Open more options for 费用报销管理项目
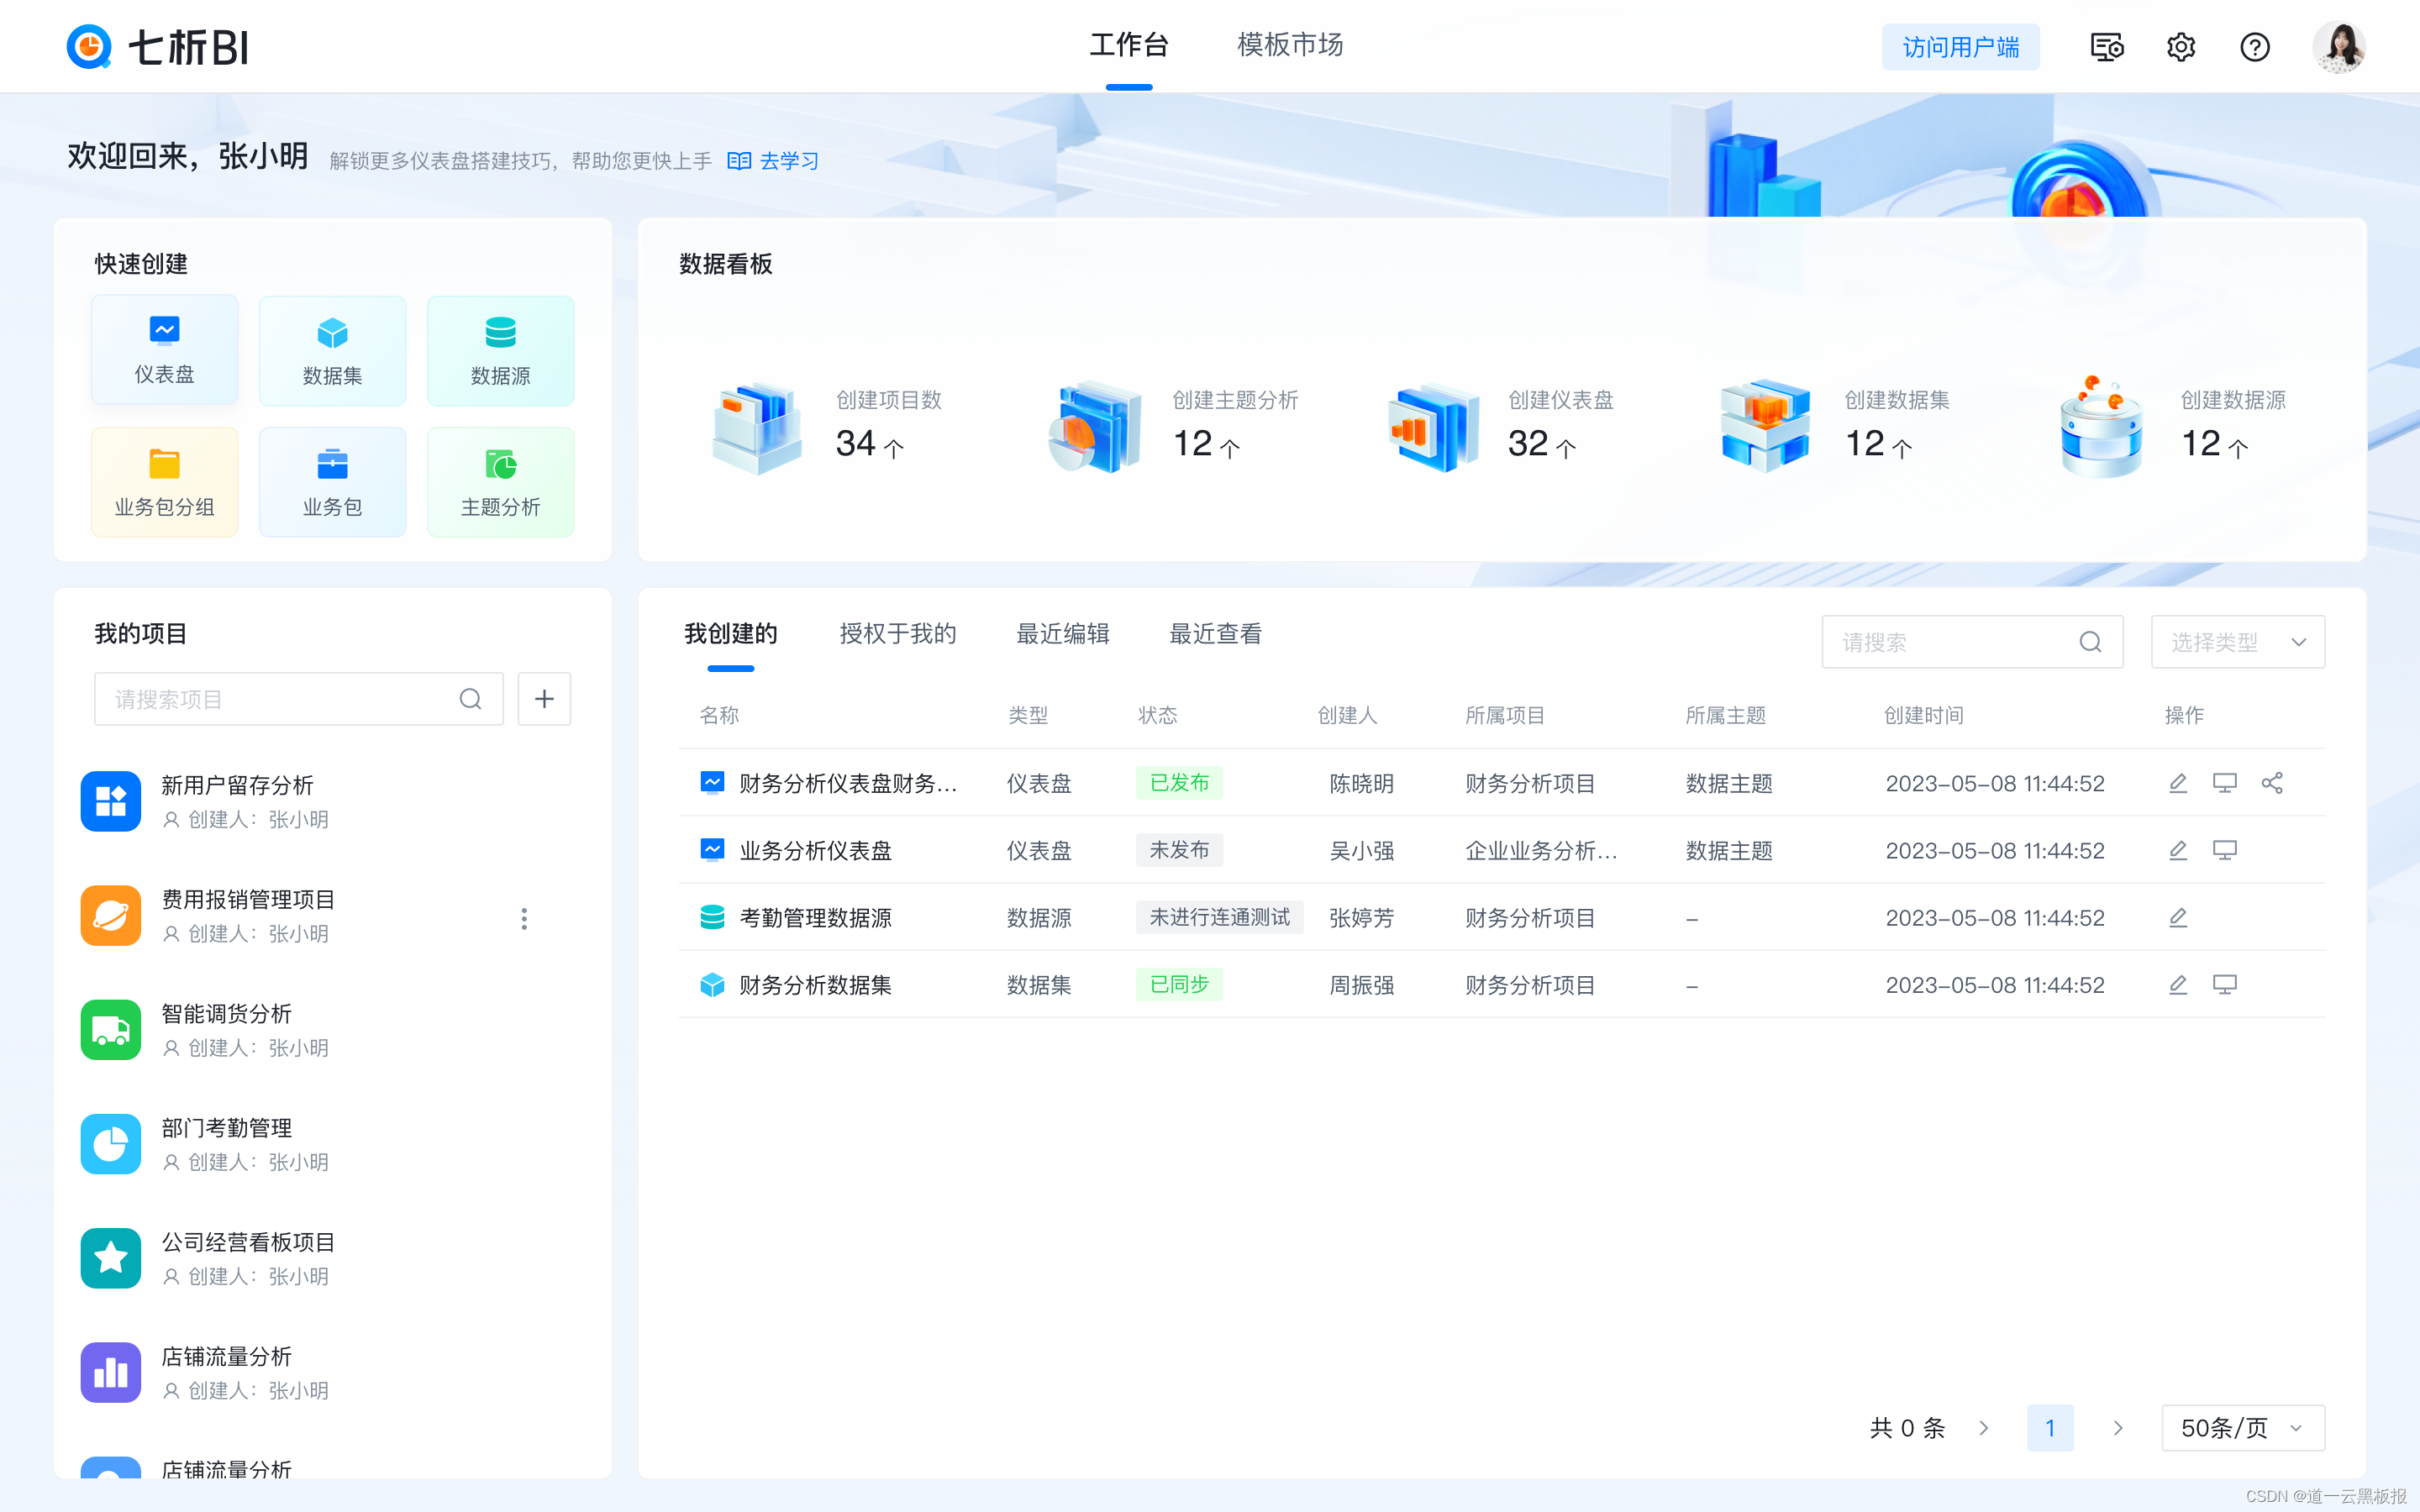2420x1512 pixels. point(524,918)
